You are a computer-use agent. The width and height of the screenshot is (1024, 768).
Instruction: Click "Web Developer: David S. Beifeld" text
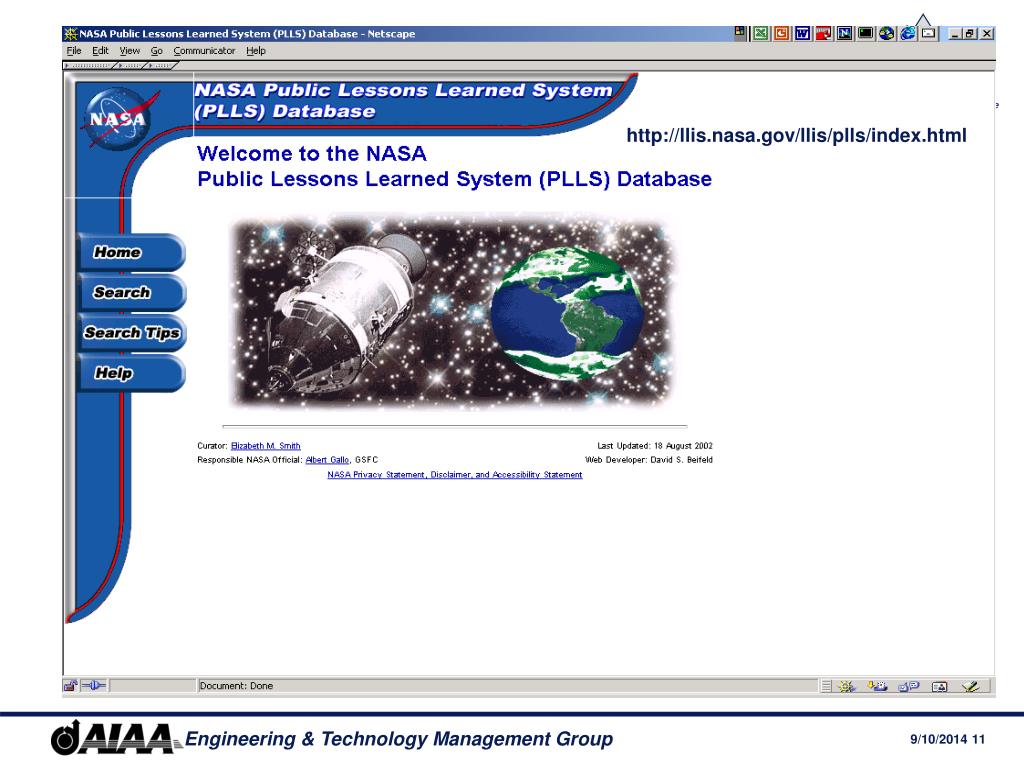pos(648,460)
